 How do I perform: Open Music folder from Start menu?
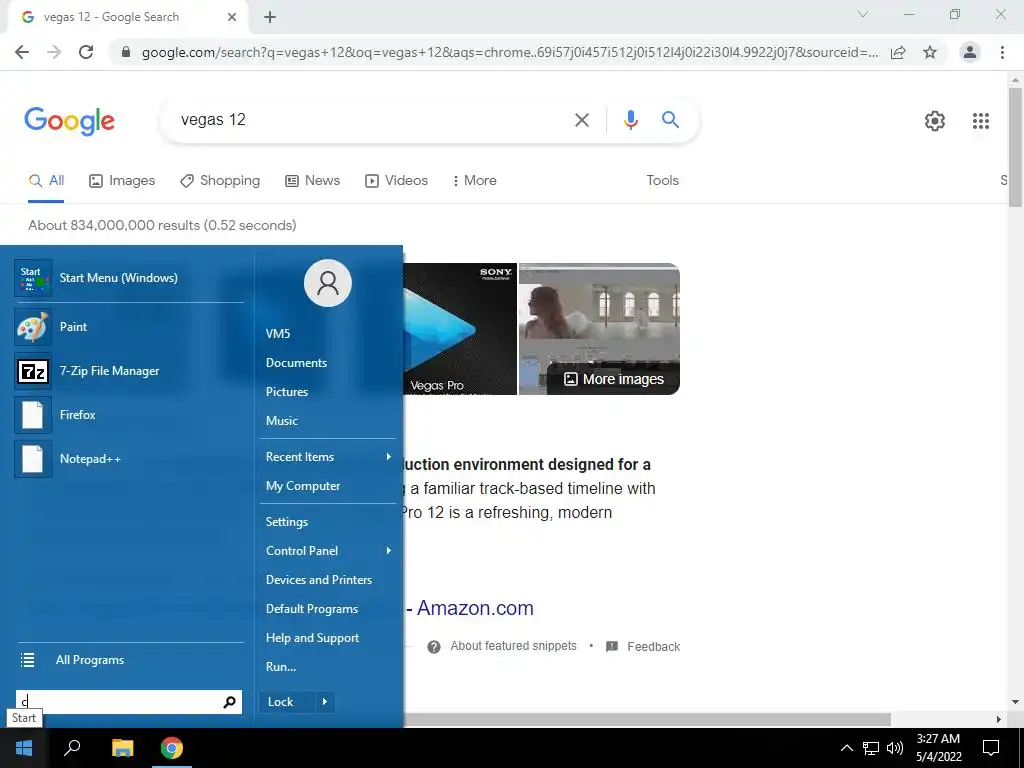[x=328, y=421]
